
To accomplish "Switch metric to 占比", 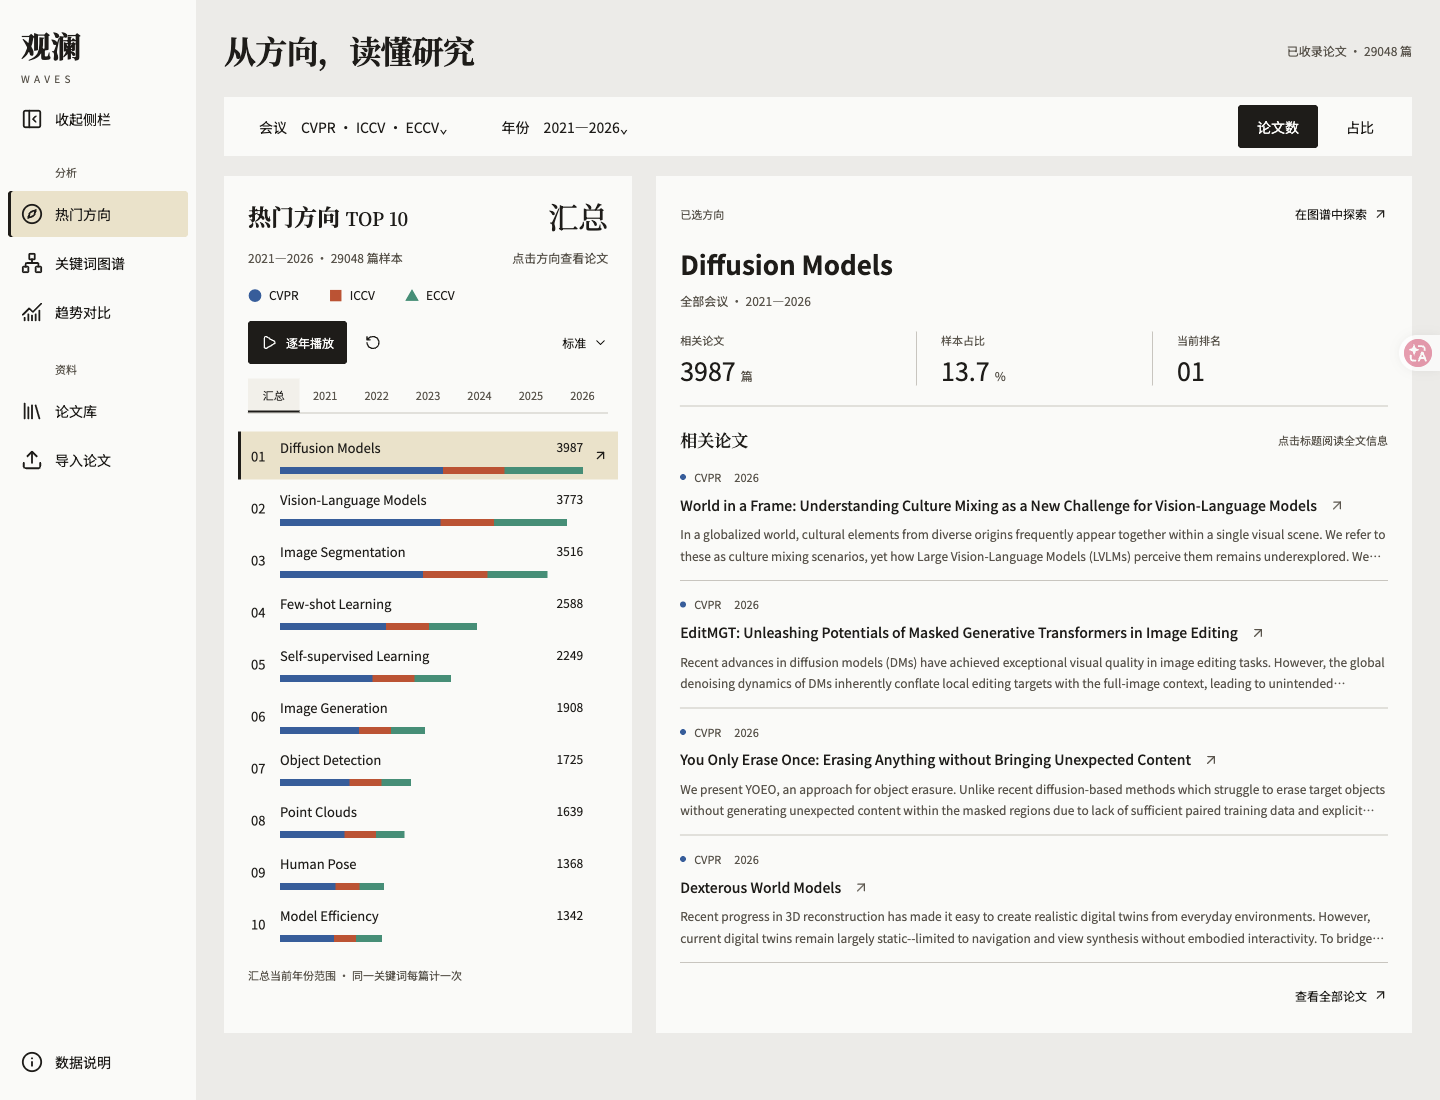I will 1360,127.
